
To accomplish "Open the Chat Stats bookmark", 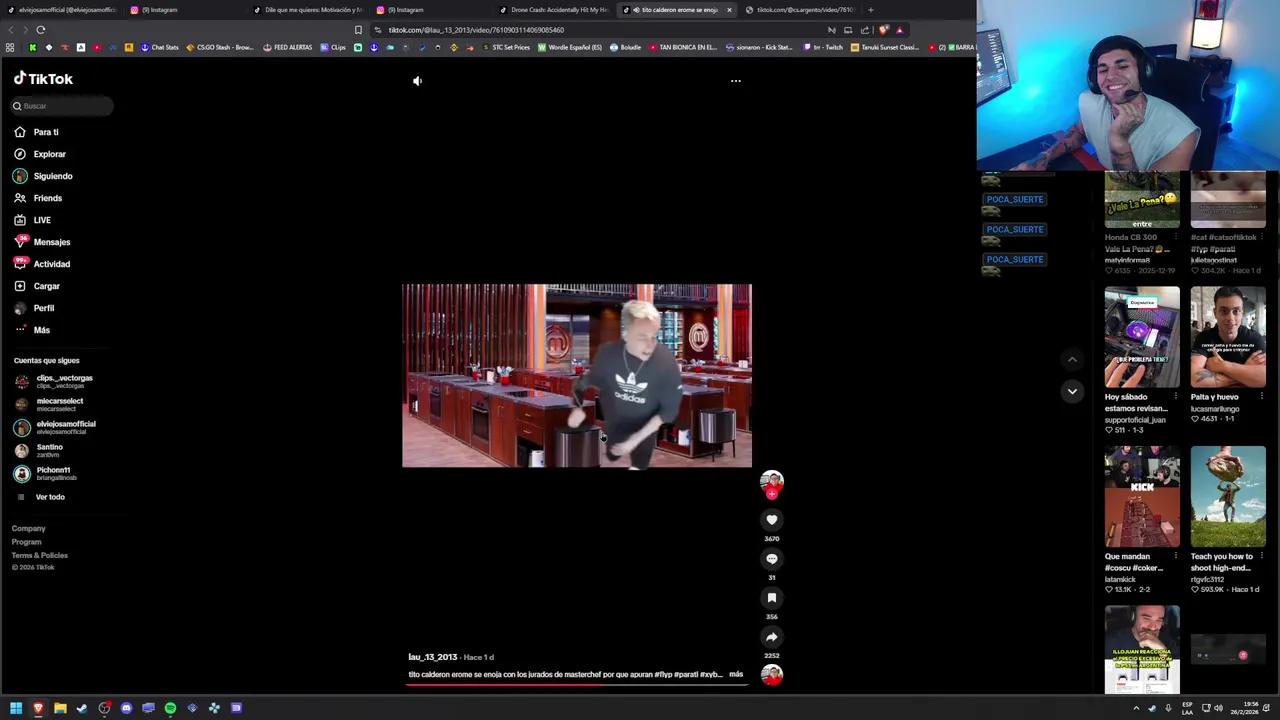I will (x=159, y=47).
